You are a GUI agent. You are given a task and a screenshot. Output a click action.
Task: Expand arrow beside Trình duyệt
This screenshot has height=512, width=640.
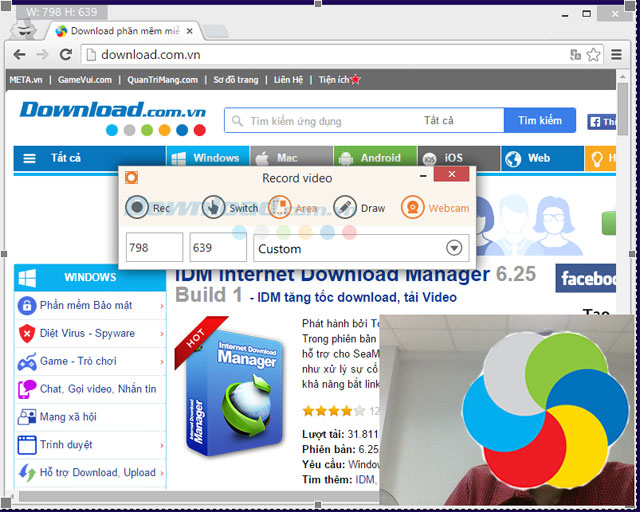click(x=162, y=445)
